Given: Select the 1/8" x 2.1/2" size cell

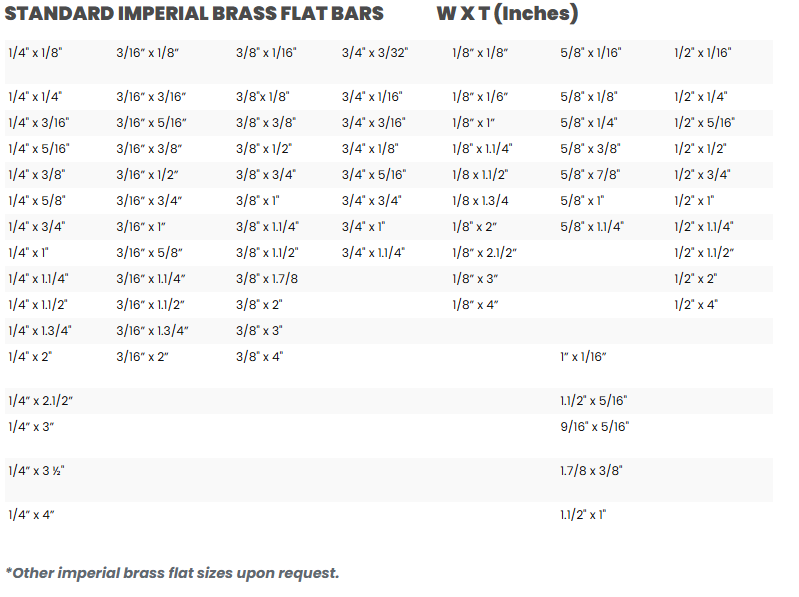Looking at the screenshot, I should click(x=484, y=252).
